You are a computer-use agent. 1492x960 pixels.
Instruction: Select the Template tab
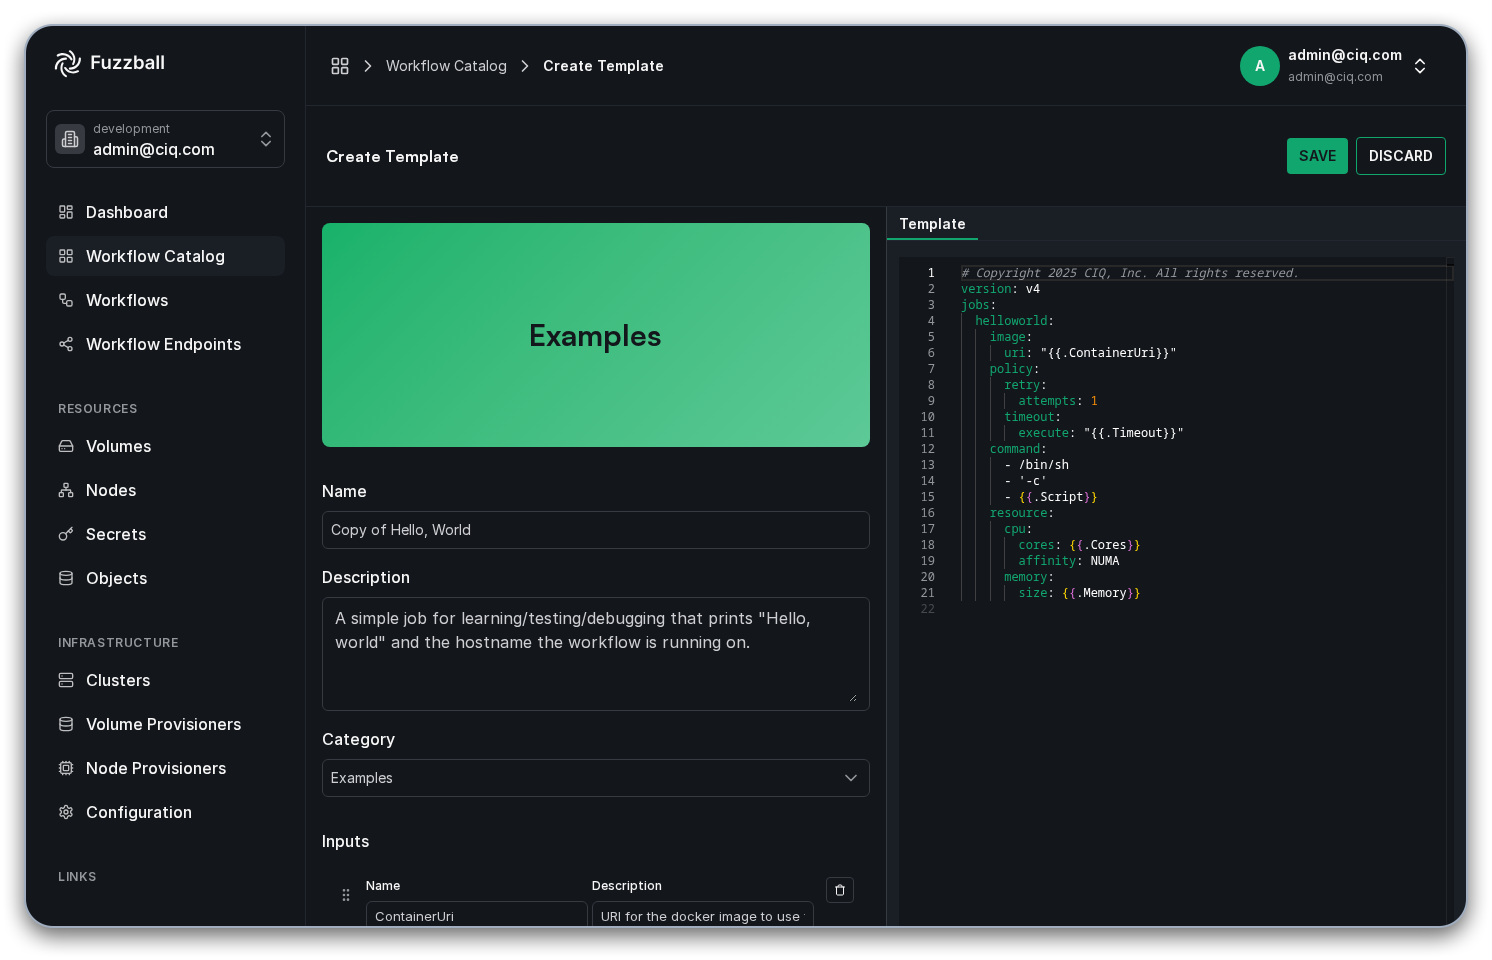(x=932, y=224)
